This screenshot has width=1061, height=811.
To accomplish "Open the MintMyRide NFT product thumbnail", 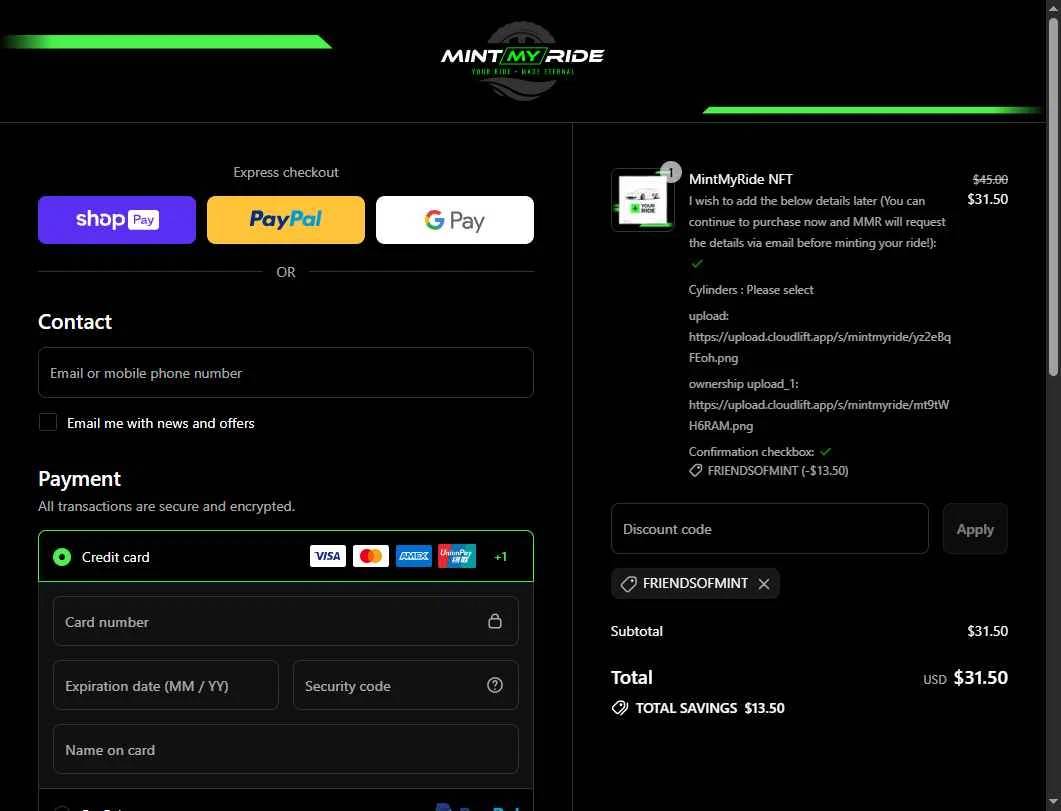I will coord(643,200).
